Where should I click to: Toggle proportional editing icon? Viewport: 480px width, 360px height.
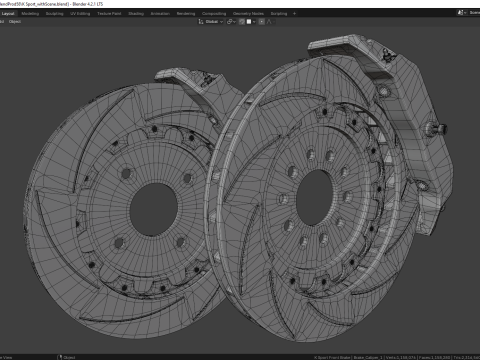[262, 22]
